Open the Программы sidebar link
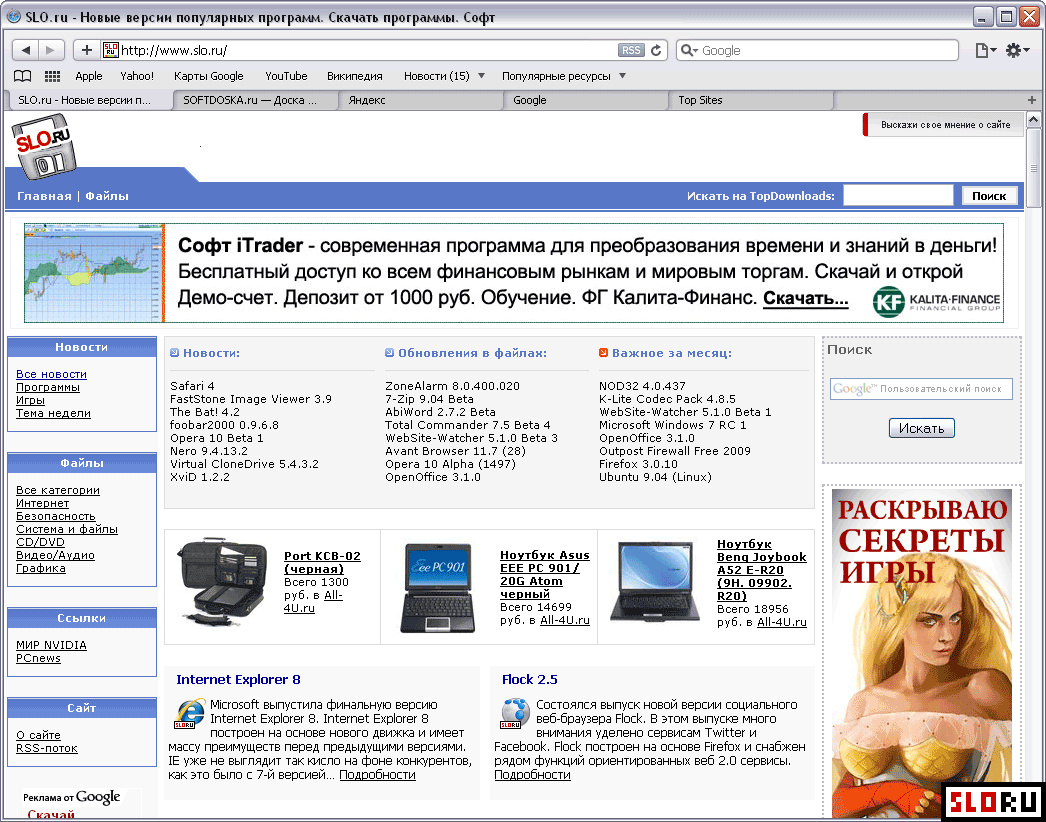The image size is (1046, 822). coord(48,387)
